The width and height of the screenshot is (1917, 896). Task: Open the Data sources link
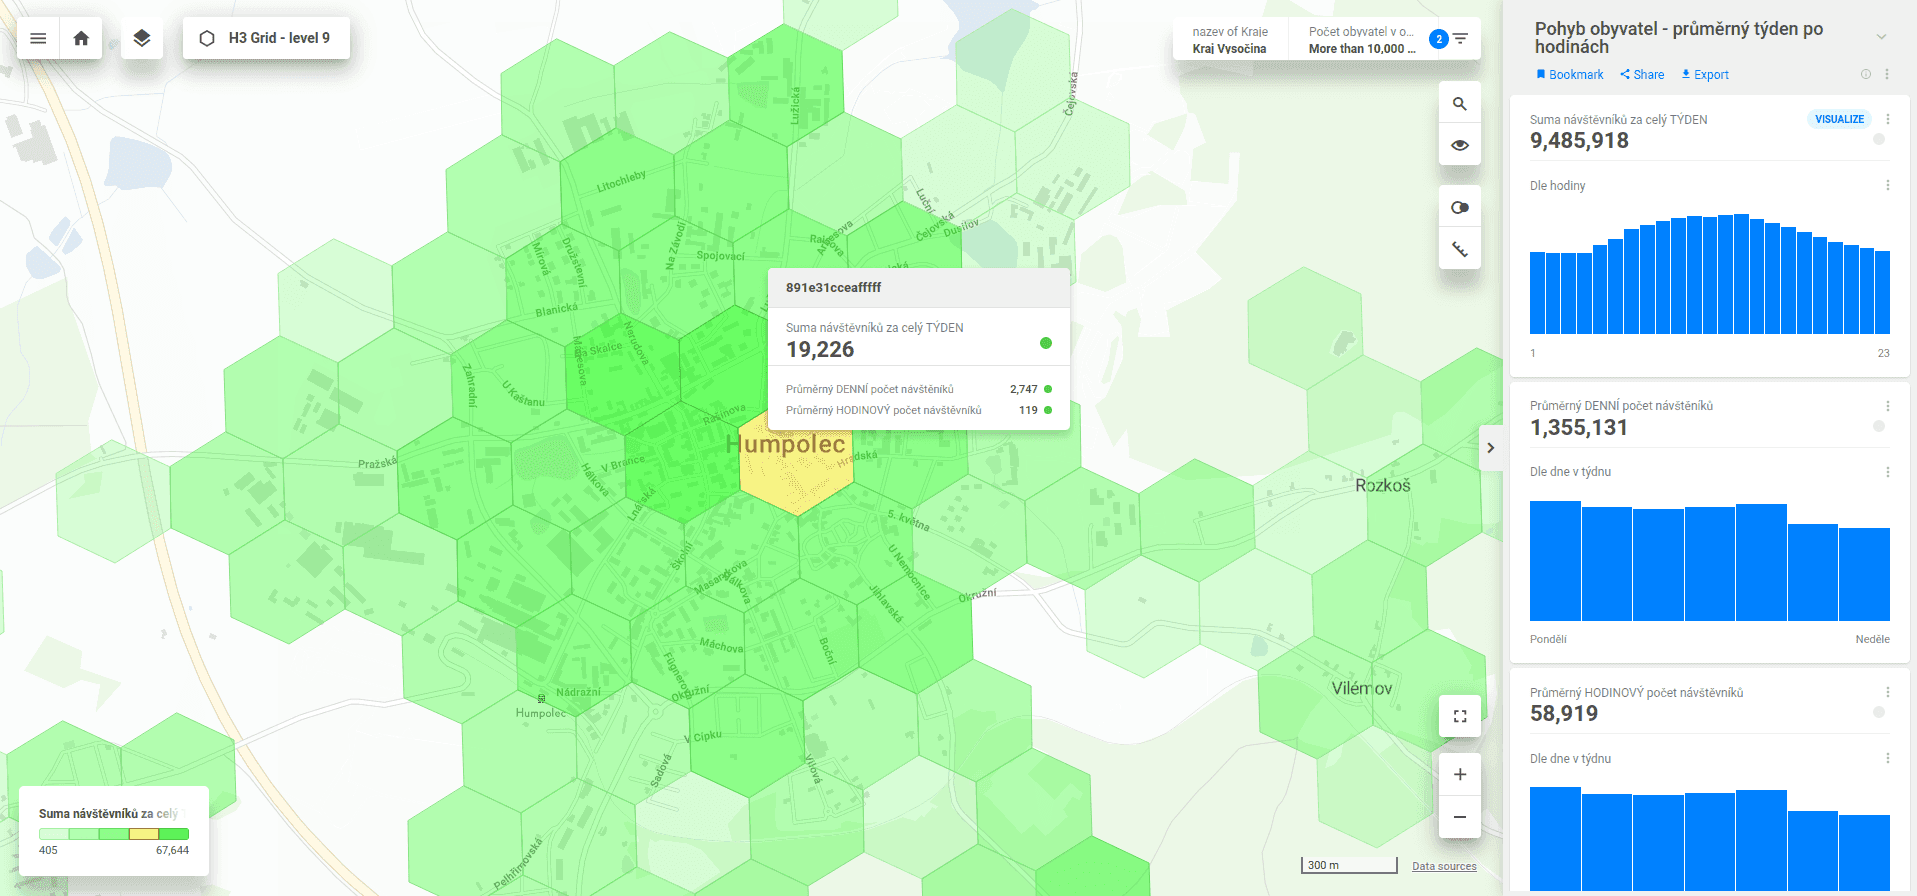pyautogui.click(x=1444, y=866)
